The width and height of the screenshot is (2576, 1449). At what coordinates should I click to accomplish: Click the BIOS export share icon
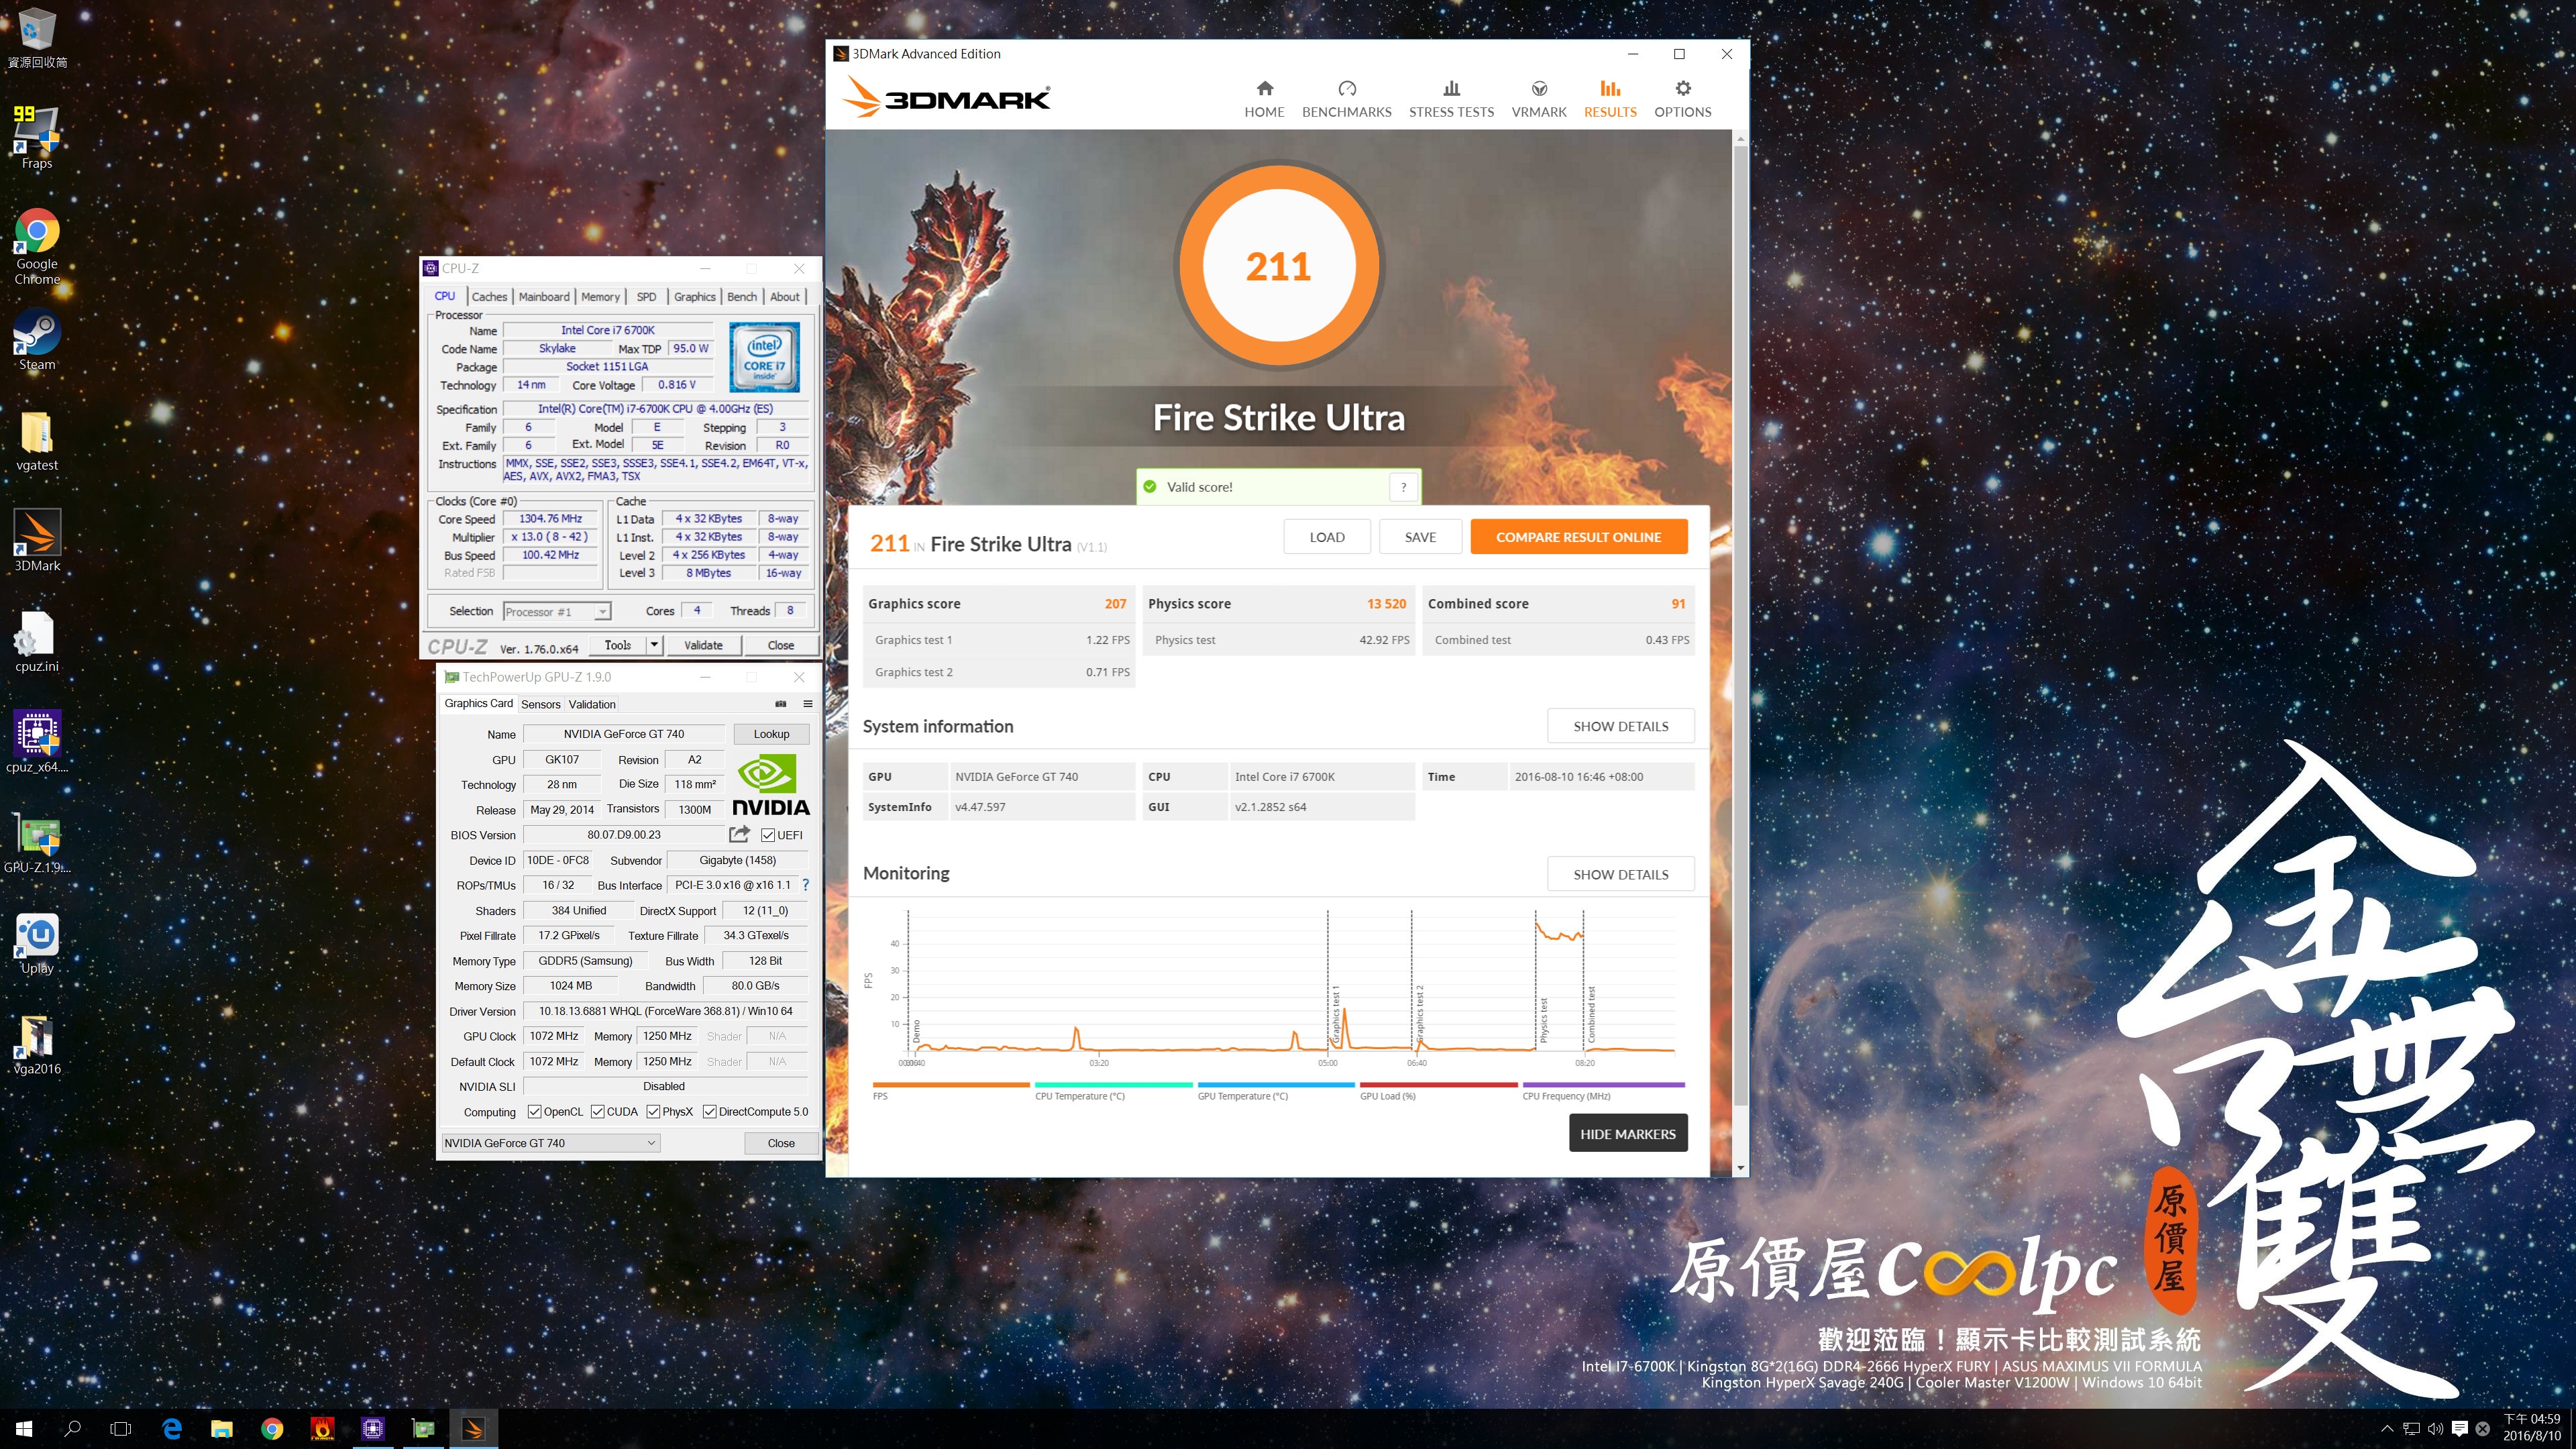point(739,834)
